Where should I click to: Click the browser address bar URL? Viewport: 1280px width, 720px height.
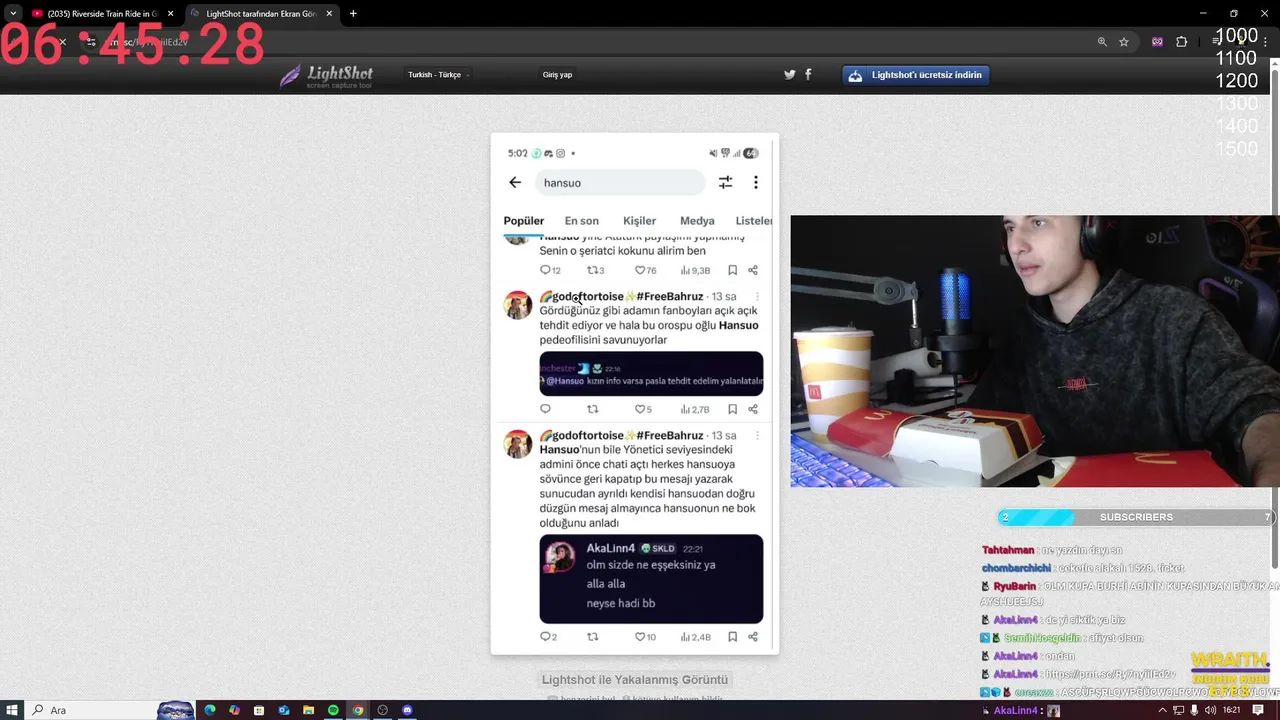tap(148, 42)
